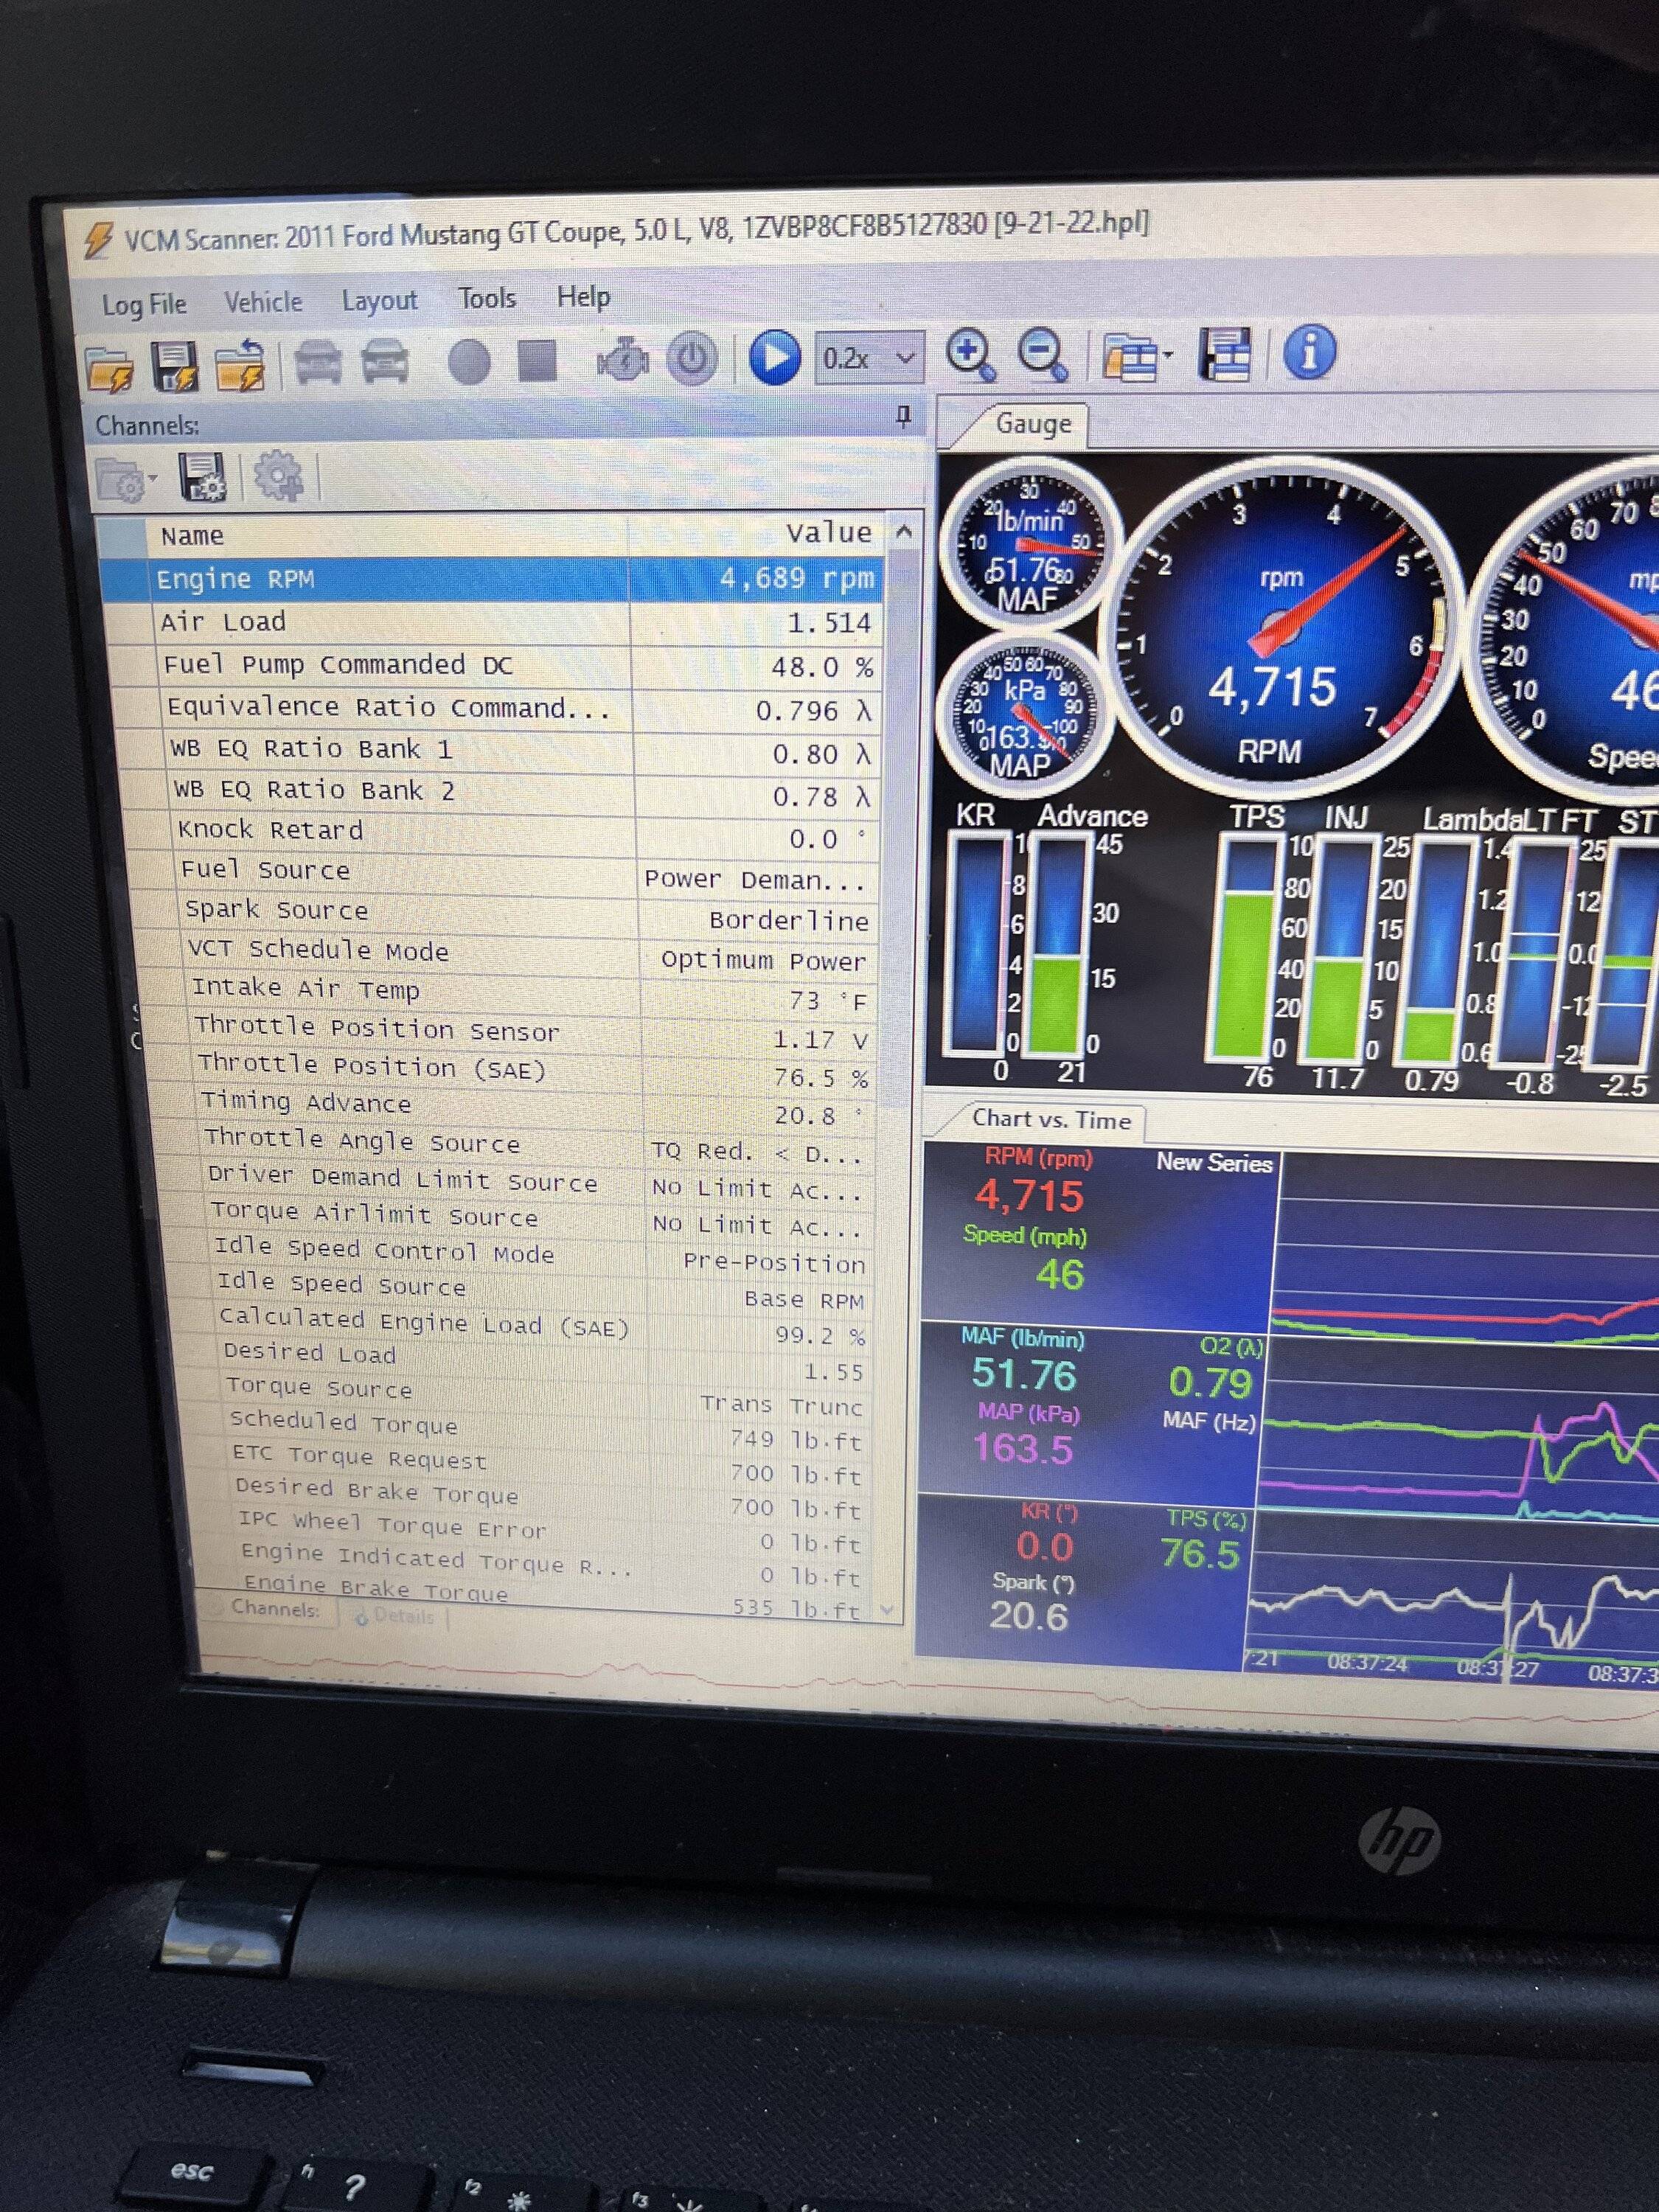Click the power symbol toolbar icon
1659x2212 pixels.
692,358
